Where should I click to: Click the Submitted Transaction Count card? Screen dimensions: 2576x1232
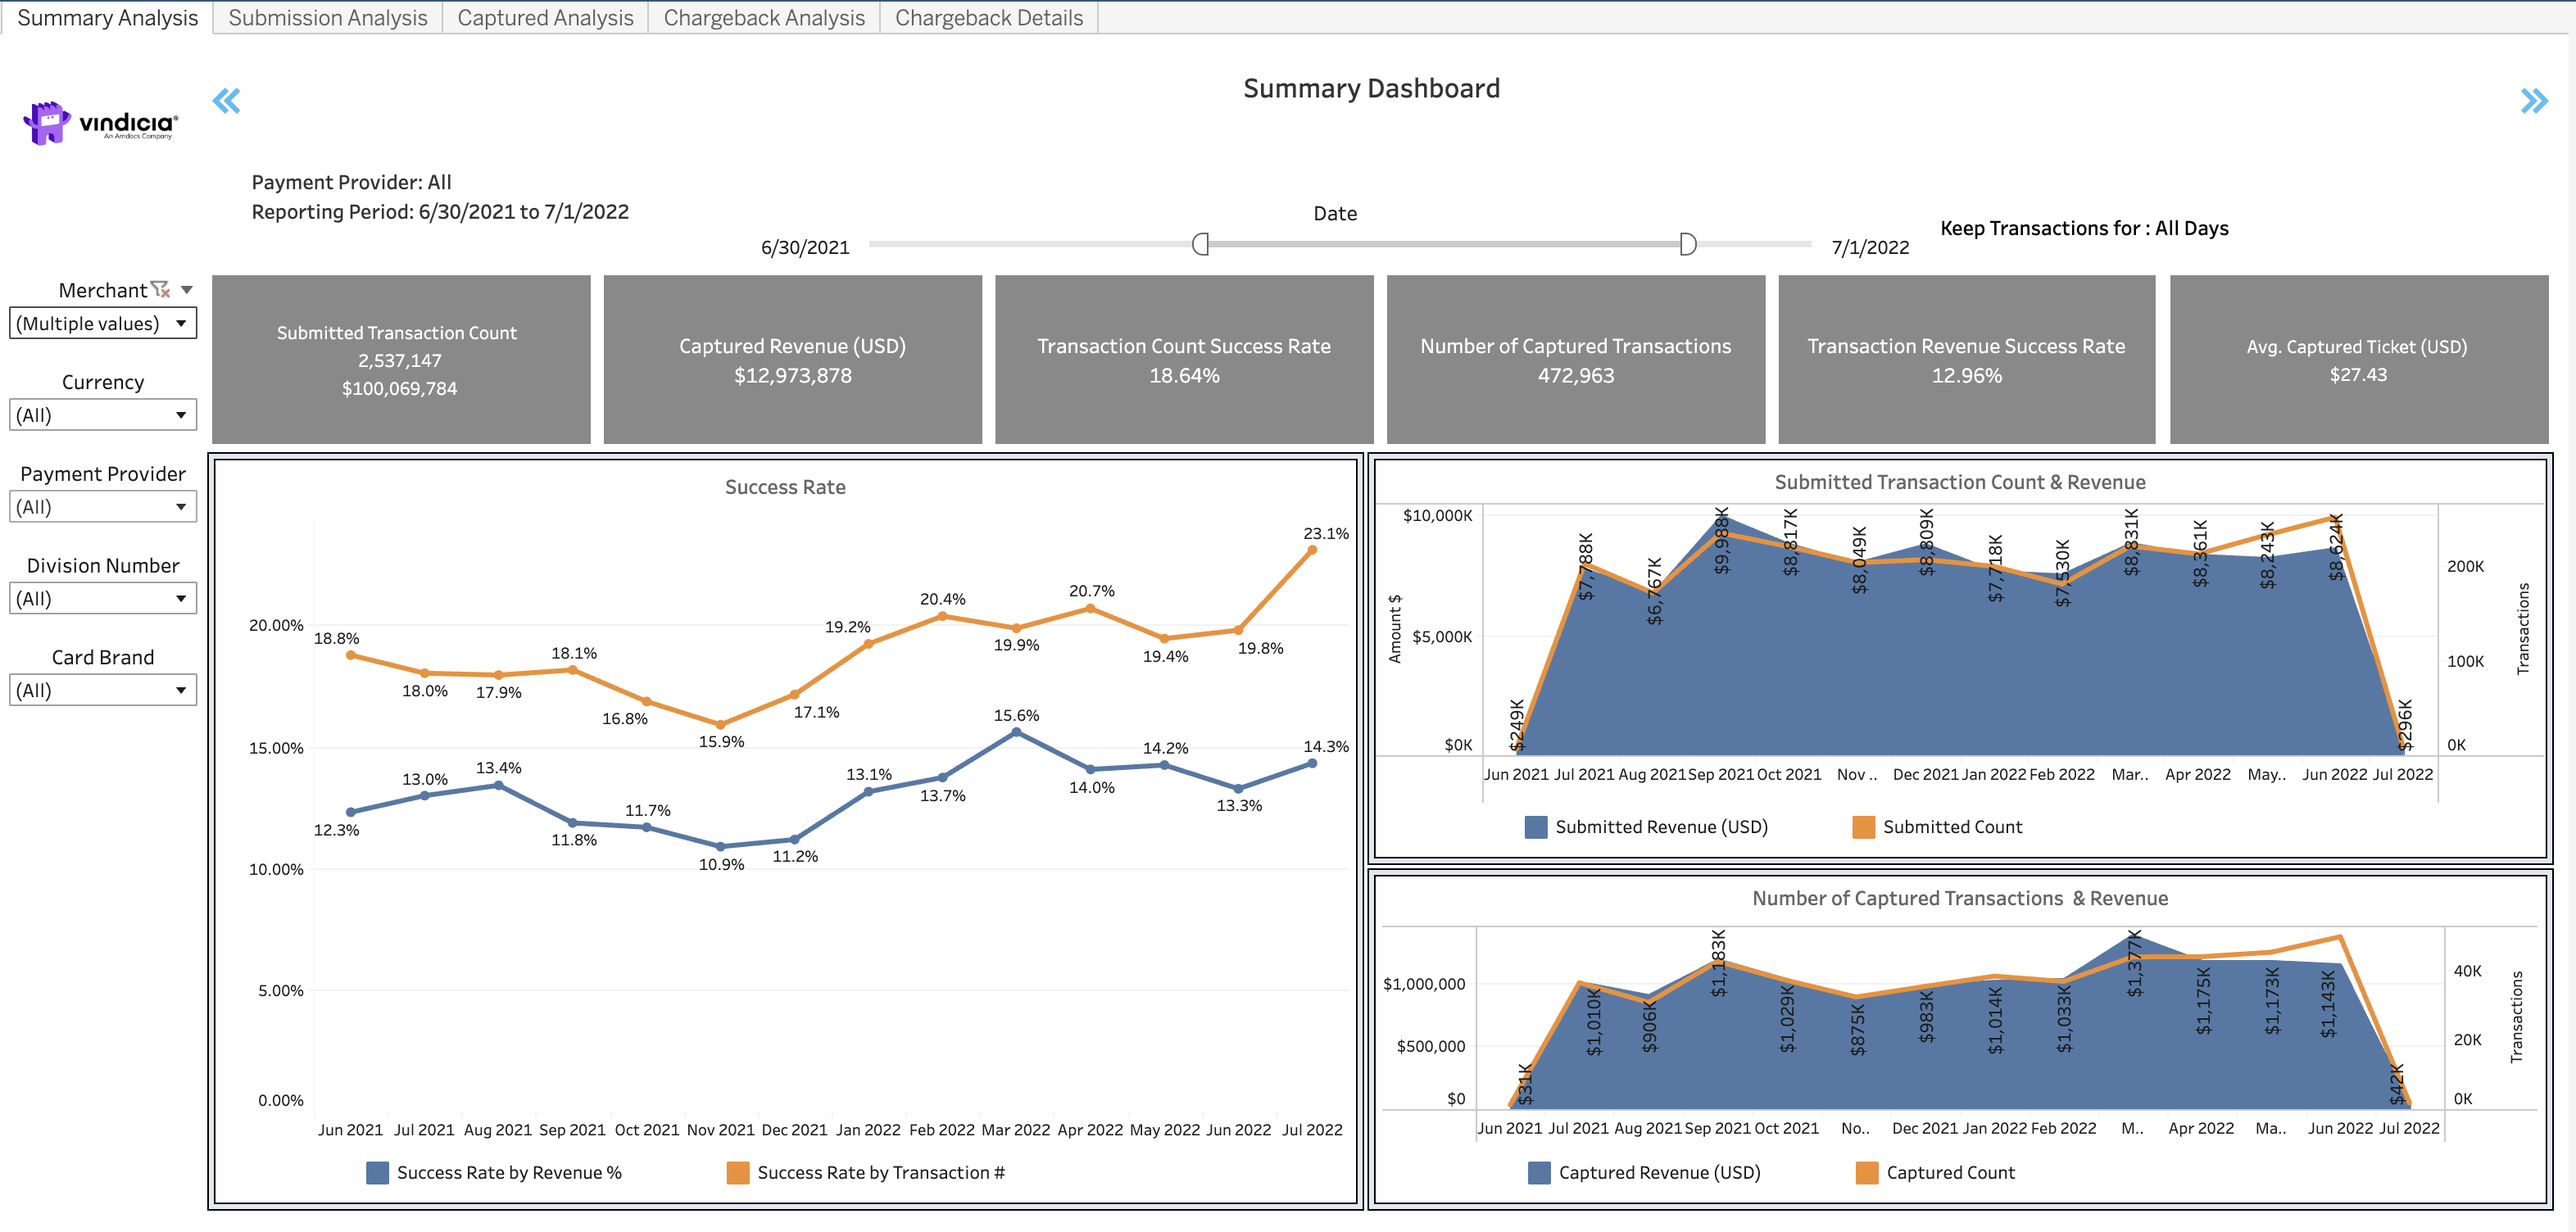[401, 359]
